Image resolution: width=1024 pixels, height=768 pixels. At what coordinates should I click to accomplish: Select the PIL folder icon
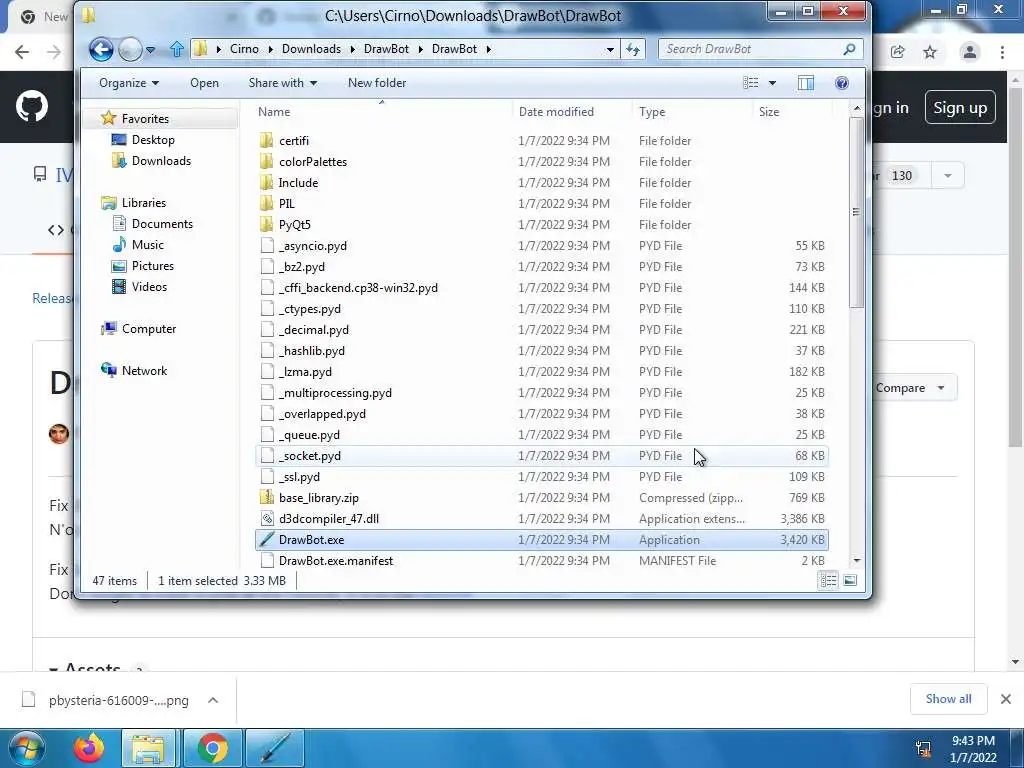(266, 203)
